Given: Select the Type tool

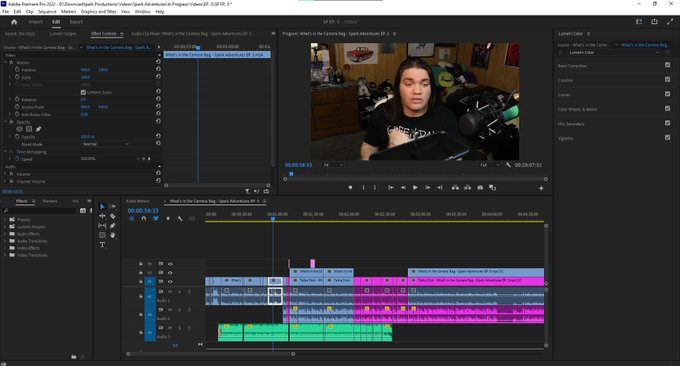Looking at the screenshot, I should click(102, 245).
